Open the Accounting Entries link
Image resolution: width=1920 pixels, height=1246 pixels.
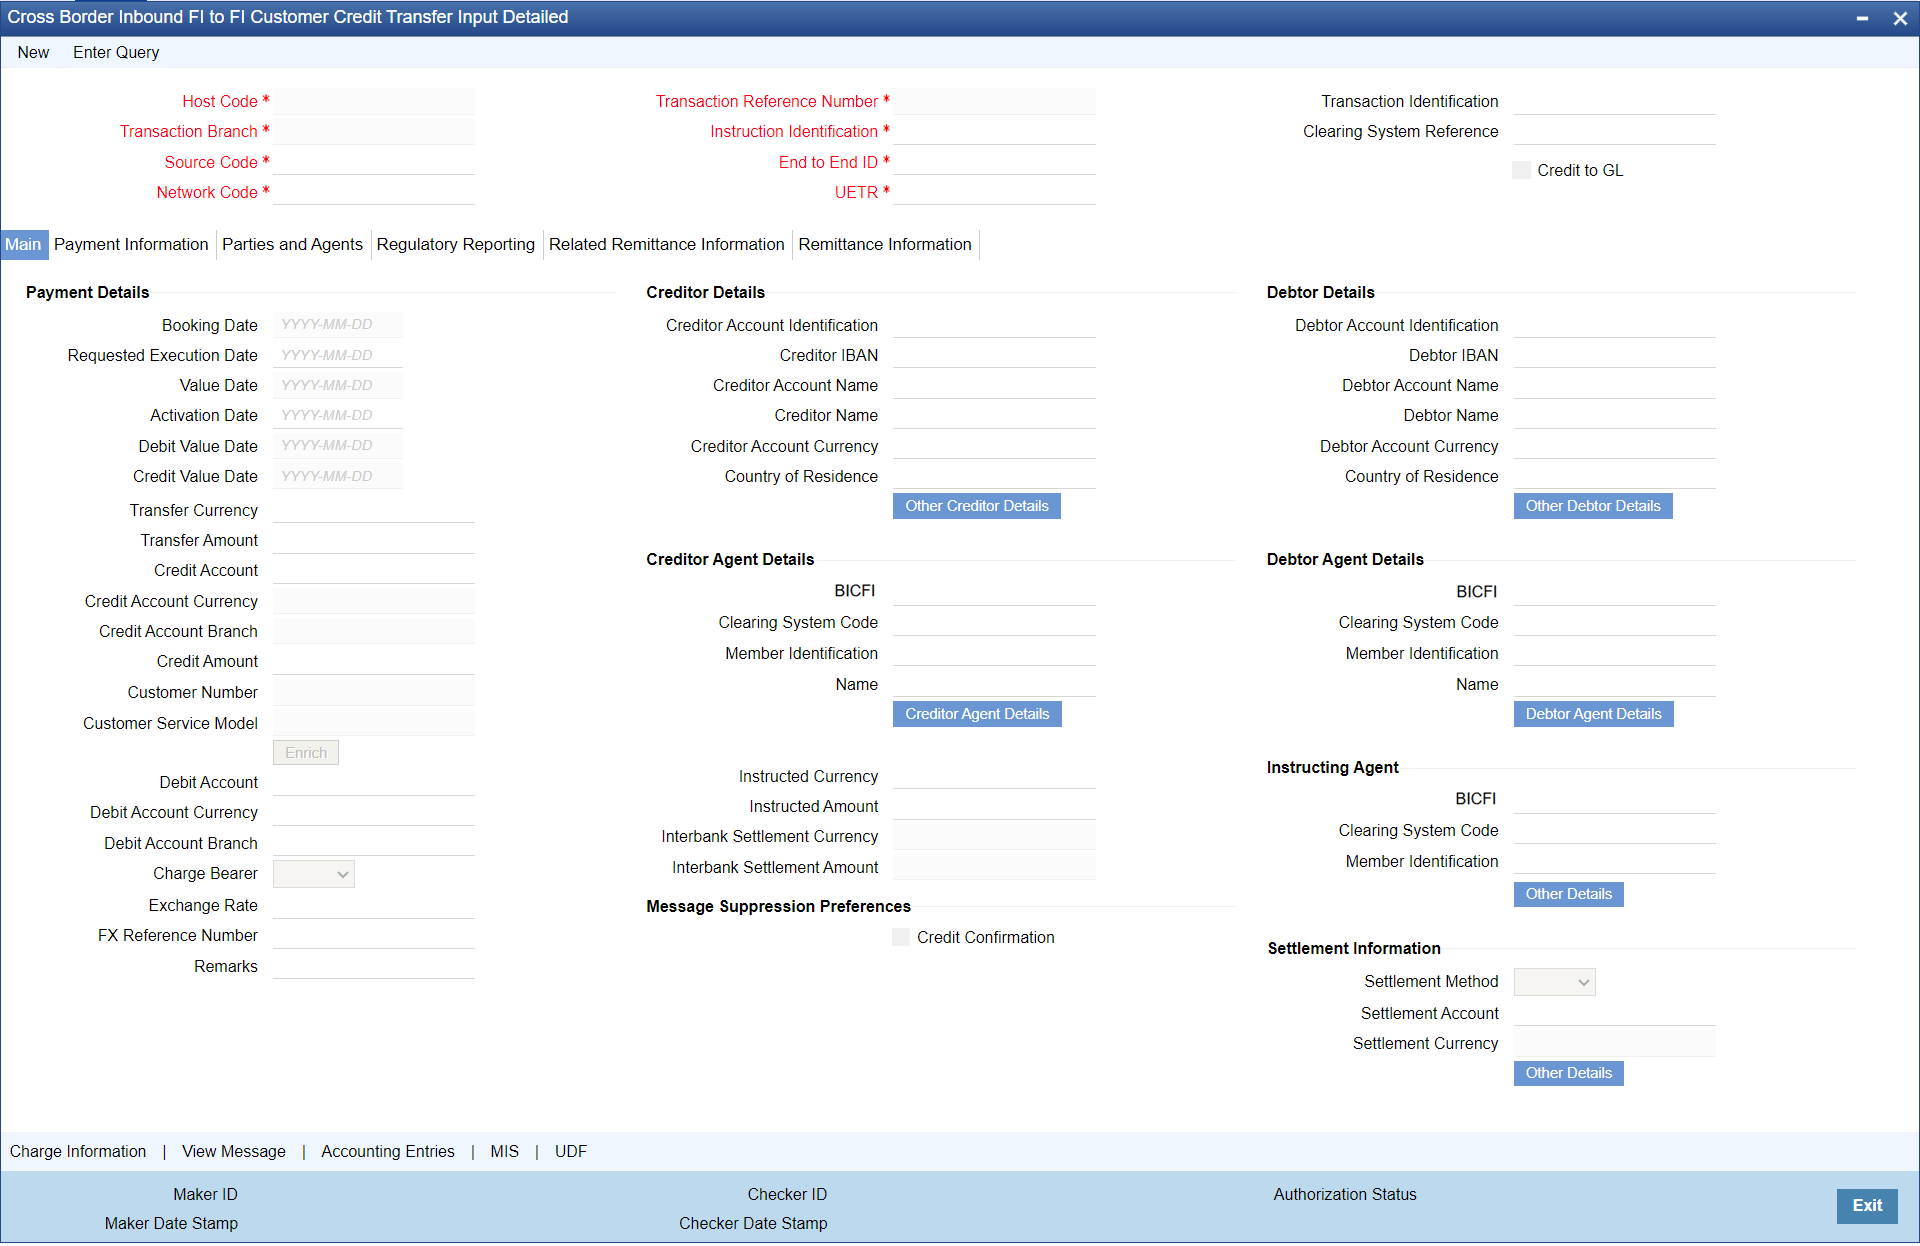pyautogui.click(x=387, y=1151)
